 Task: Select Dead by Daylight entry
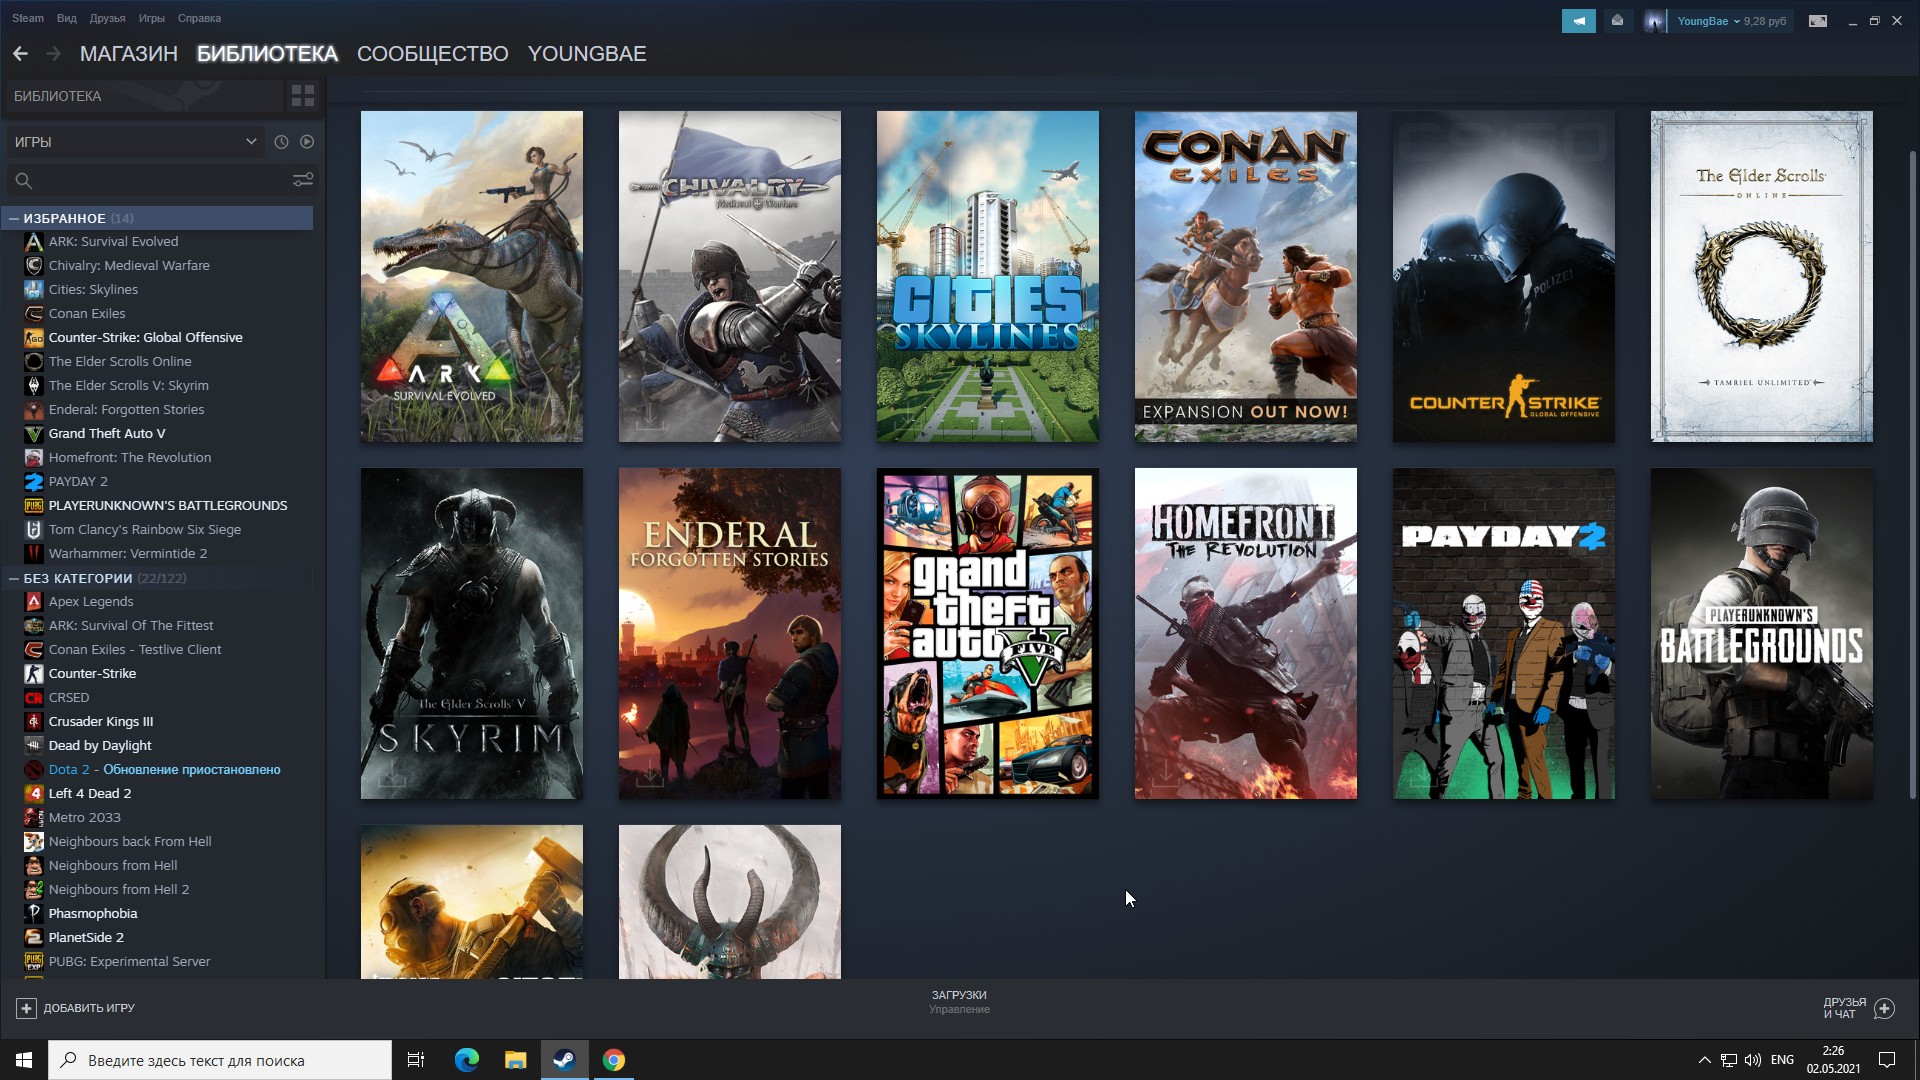pyautogui.click(x=100, y=746)
